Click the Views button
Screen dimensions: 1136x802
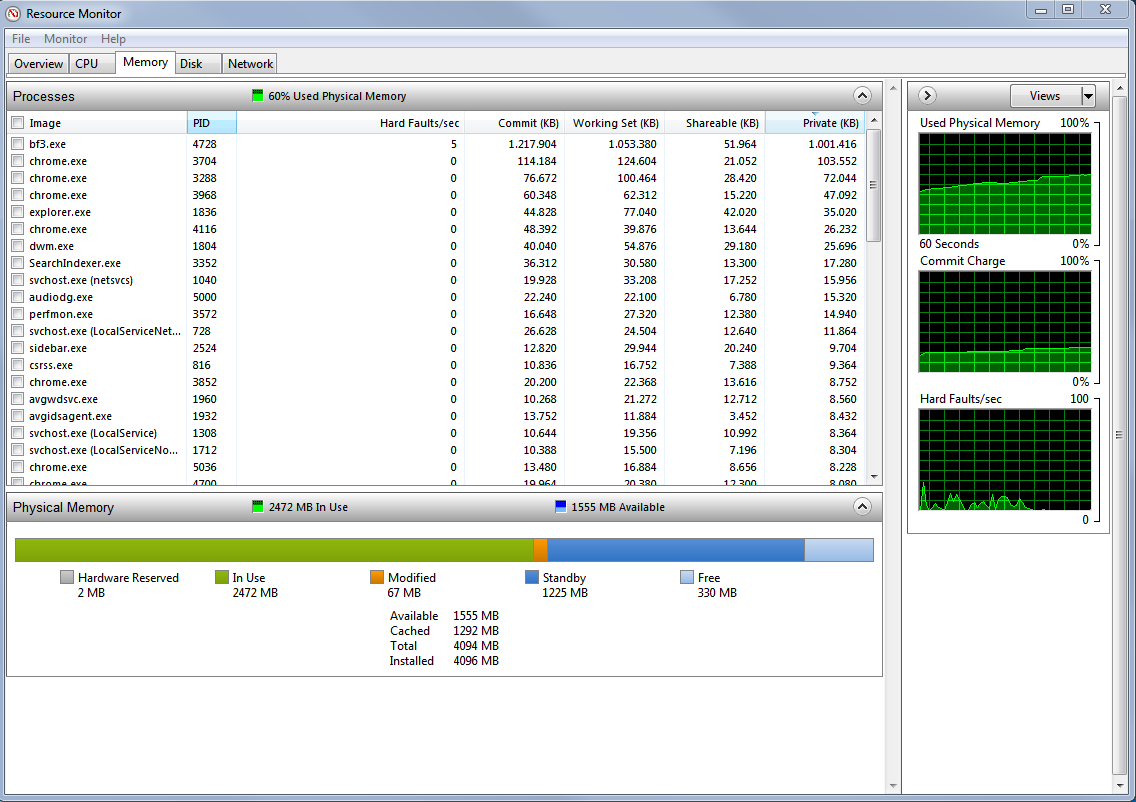pyautogui.click(x=1045, y=96)
